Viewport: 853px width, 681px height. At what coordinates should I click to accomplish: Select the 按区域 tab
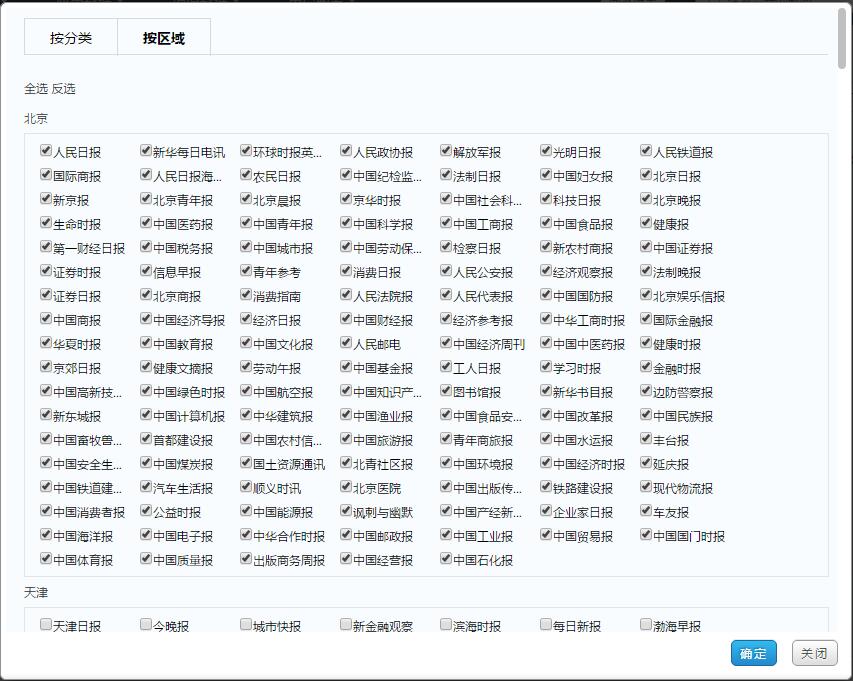click(x=164, y=38)
